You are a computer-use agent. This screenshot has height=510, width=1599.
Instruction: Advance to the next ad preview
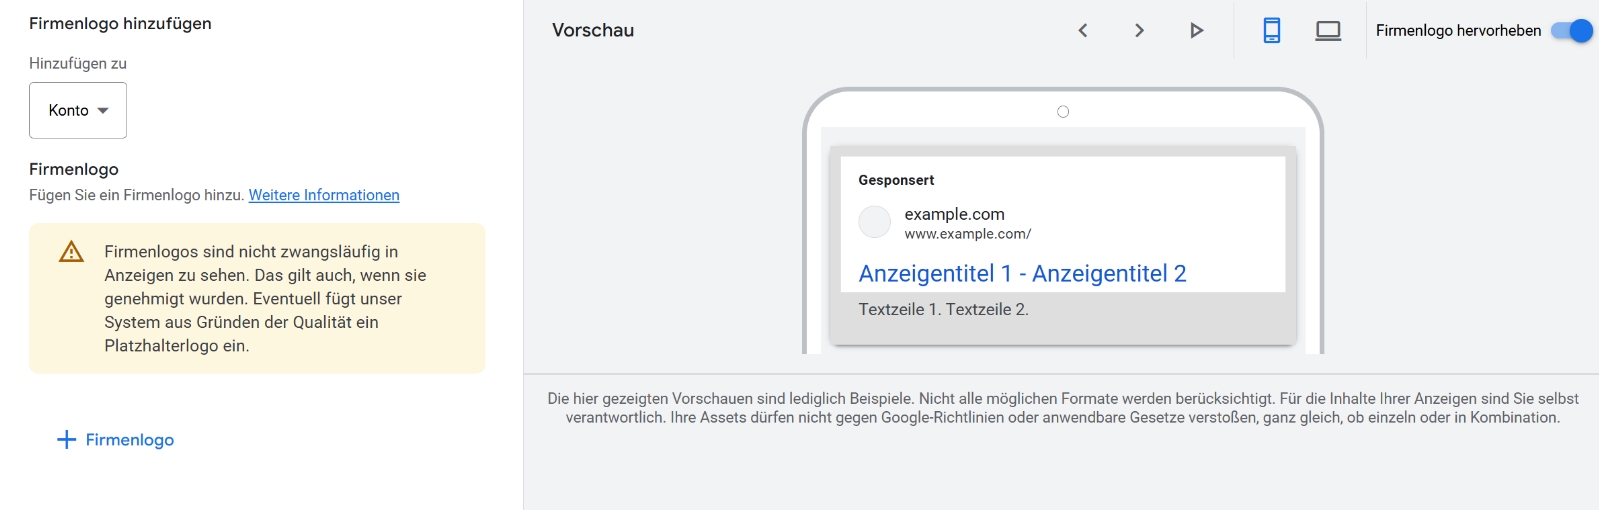click(1139, 31)
